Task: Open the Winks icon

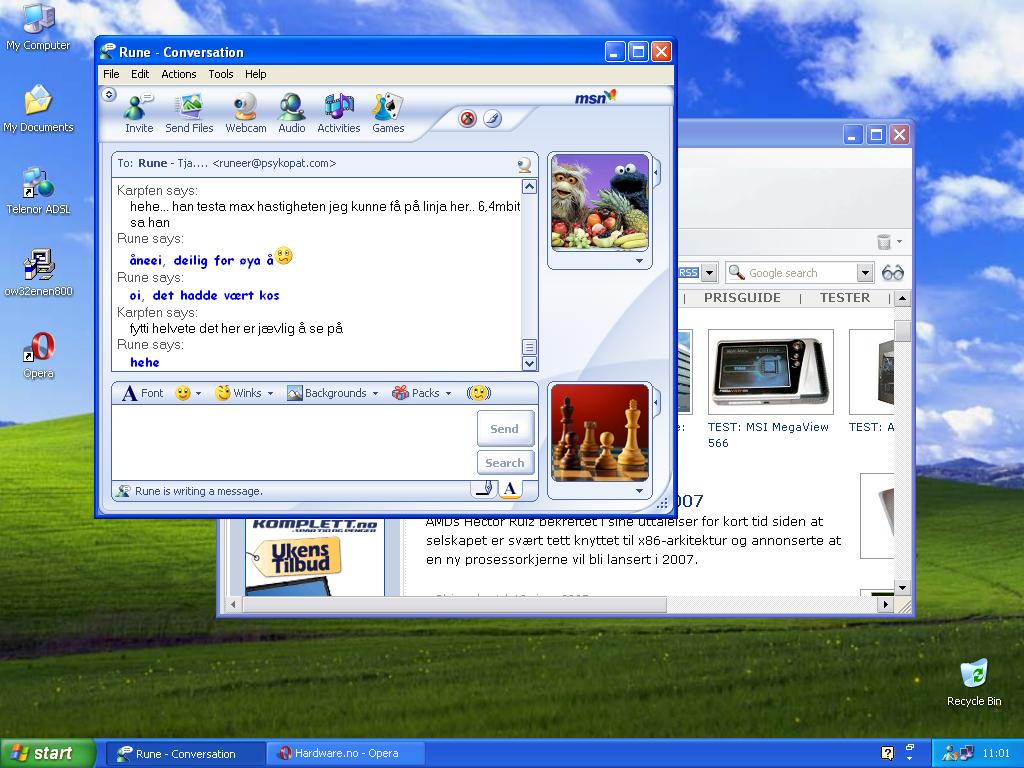Action: [x=223, y=393]
